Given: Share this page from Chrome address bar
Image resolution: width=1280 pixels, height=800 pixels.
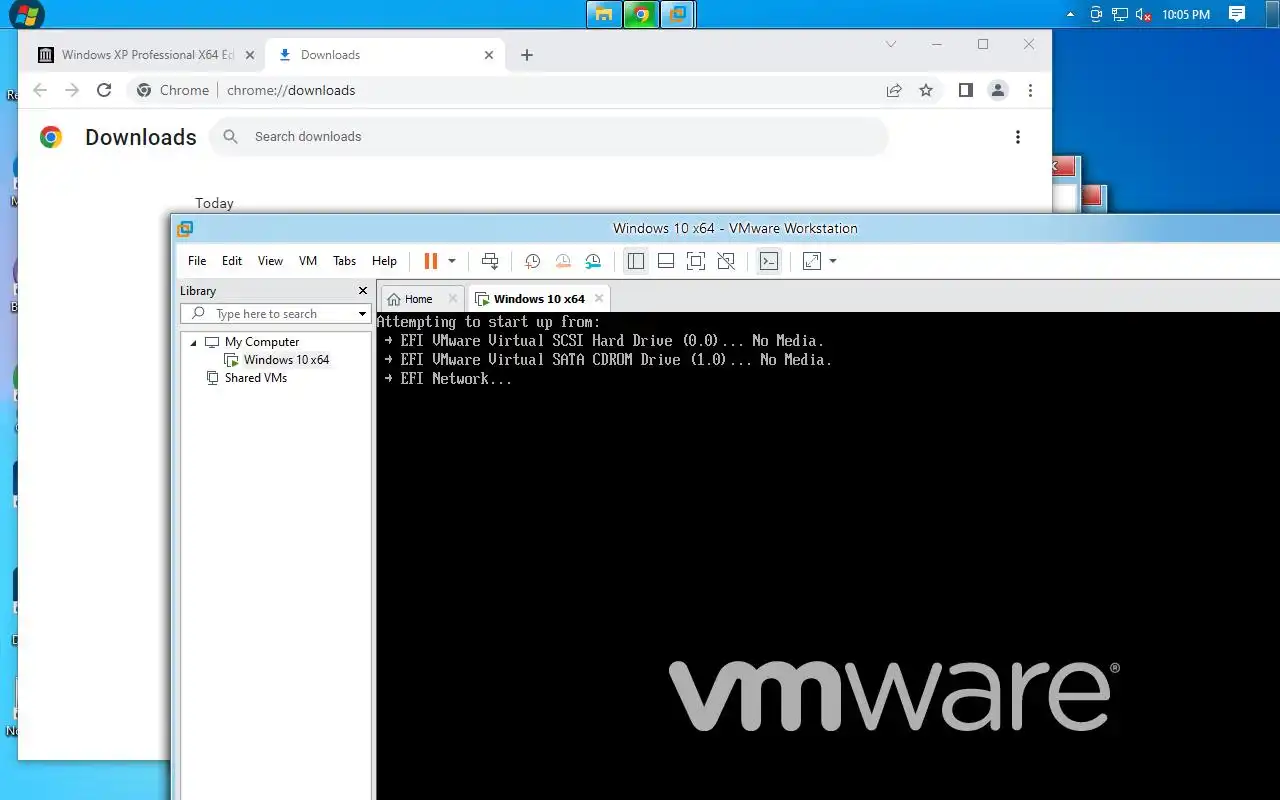Looking at the screenshot, I should tap(894, 90).
